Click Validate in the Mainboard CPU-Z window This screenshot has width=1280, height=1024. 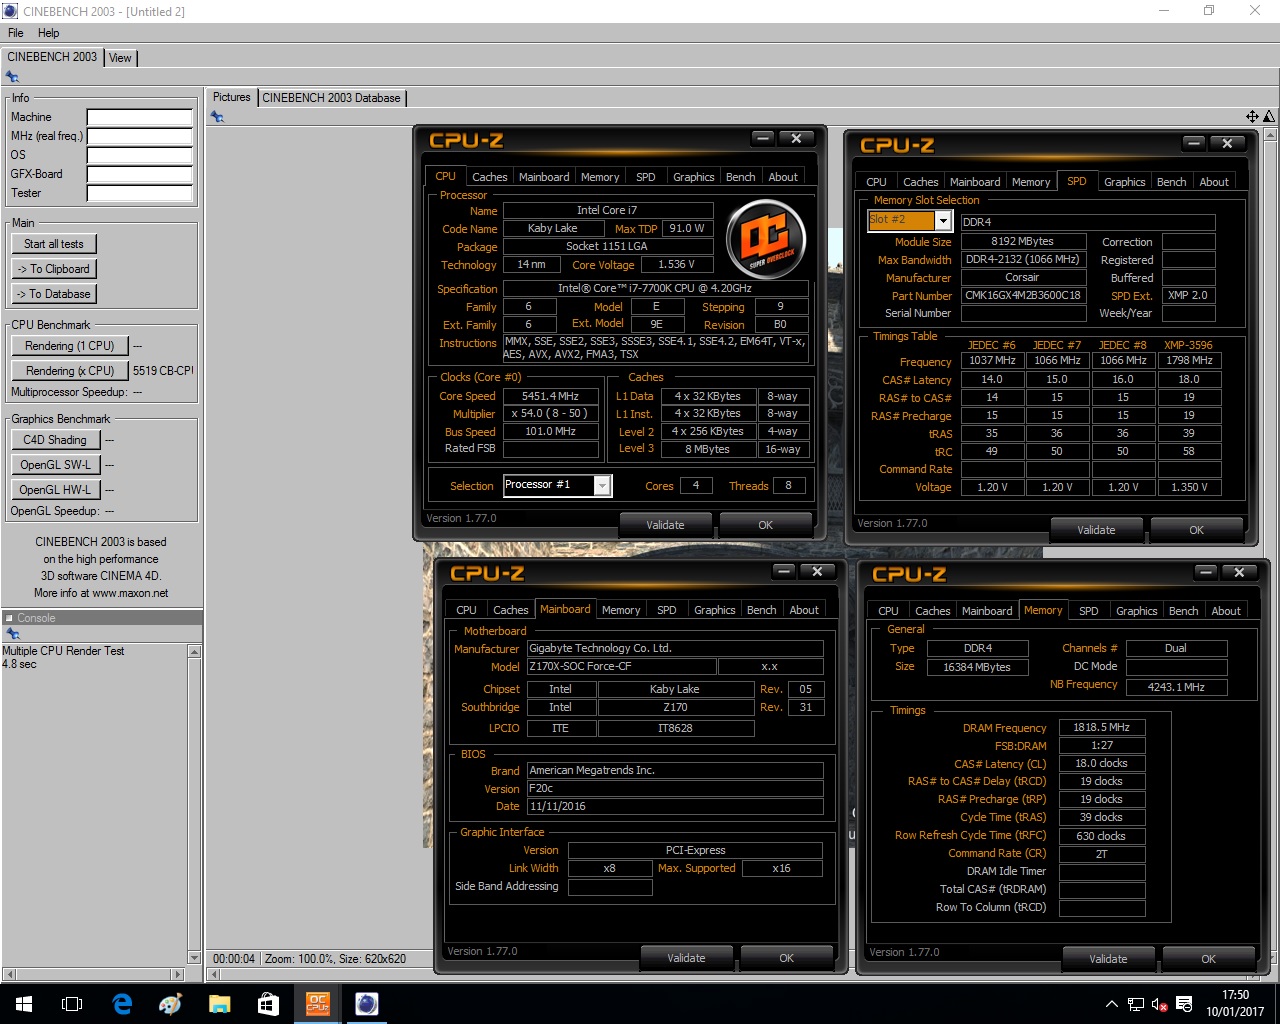[x=686, y=958]
